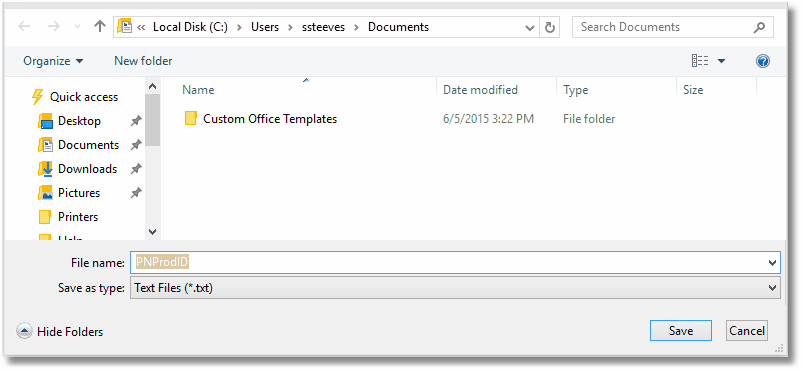Select the Custom Office Templates folder
802x371 pixels.
[x=270, y=119]
